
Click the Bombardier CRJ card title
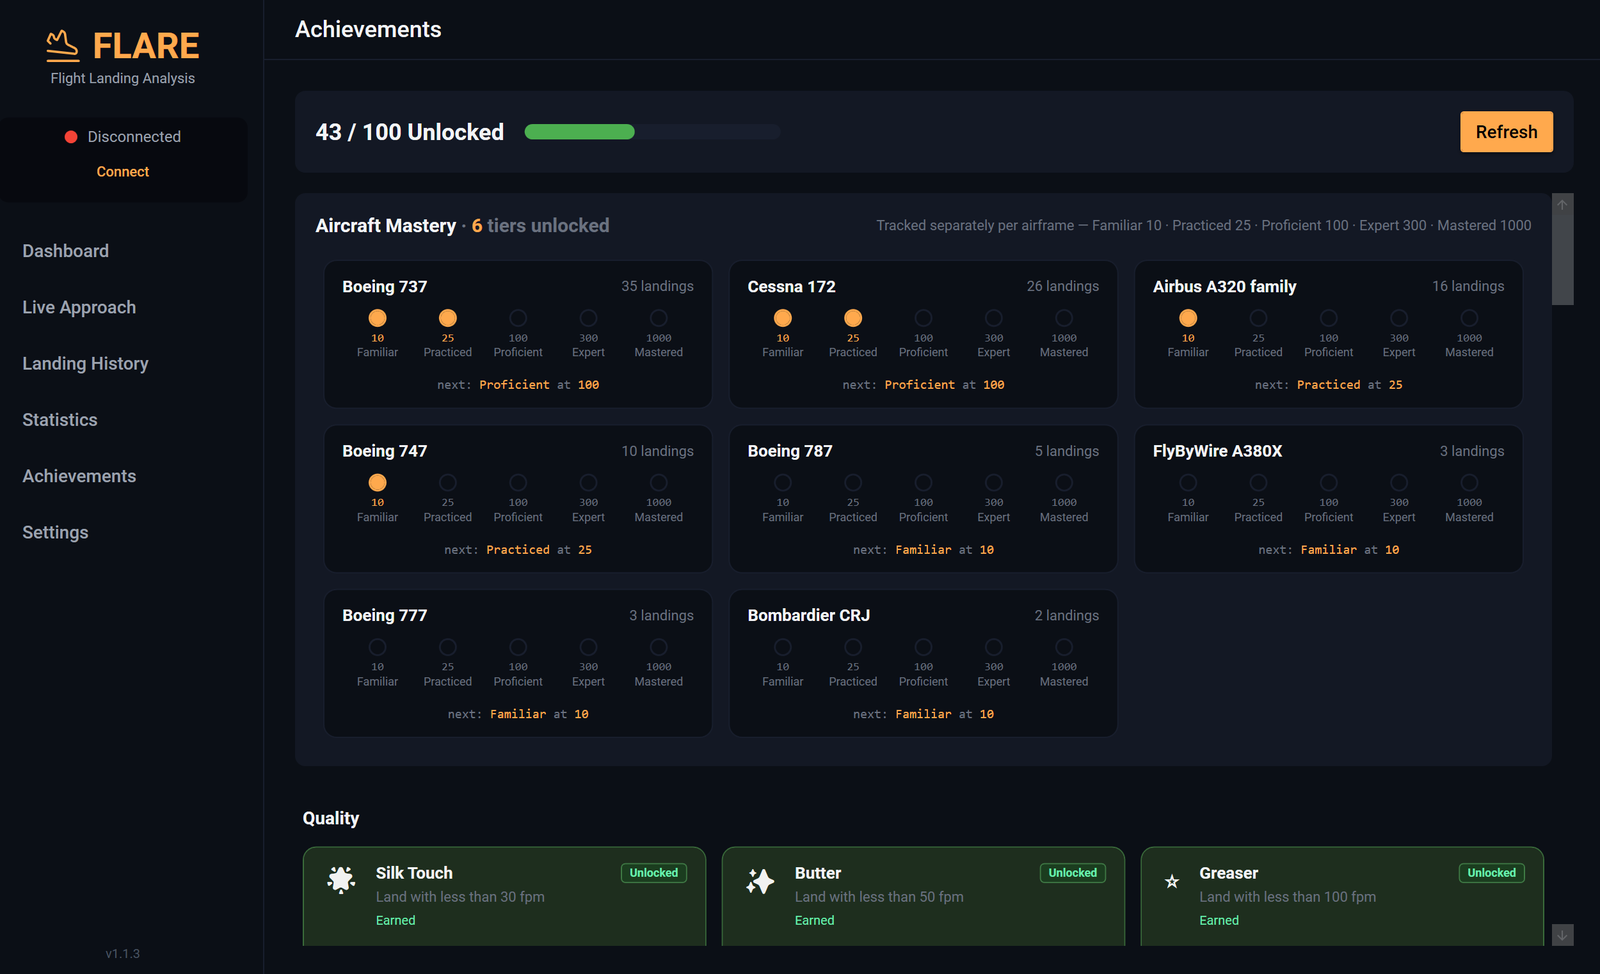(808, 616)
